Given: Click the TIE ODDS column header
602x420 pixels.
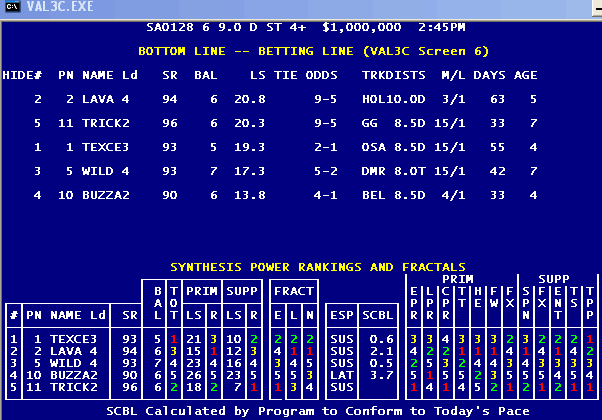Looking at the screenshot, I should coord(306,75).
